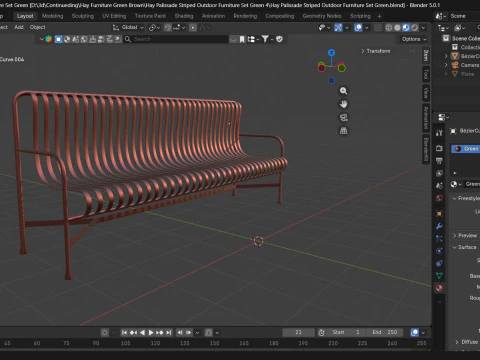
Task: Open the pivot point dropdown
Action: pos(154,28)
